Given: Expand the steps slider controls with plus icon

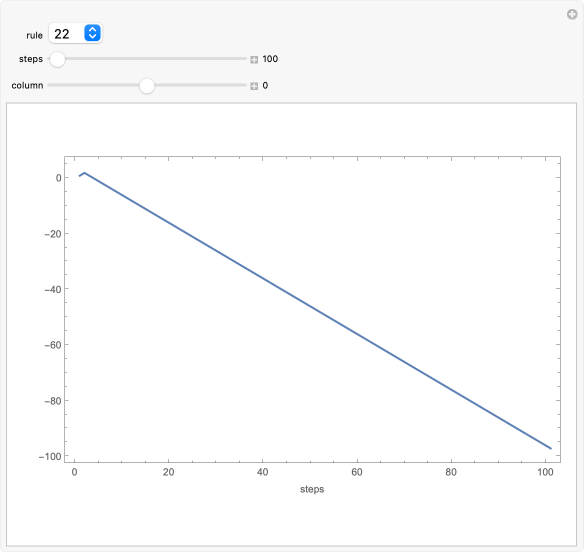Looking at the screenshot, I should (x=254, y=60).
